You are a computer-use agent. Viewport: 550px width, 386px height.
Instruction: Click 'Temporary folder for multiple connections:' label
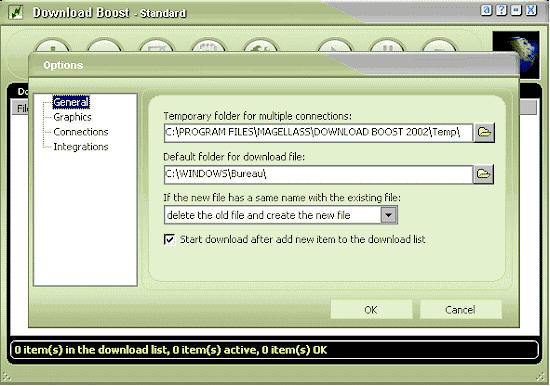(x=257, y=116)
